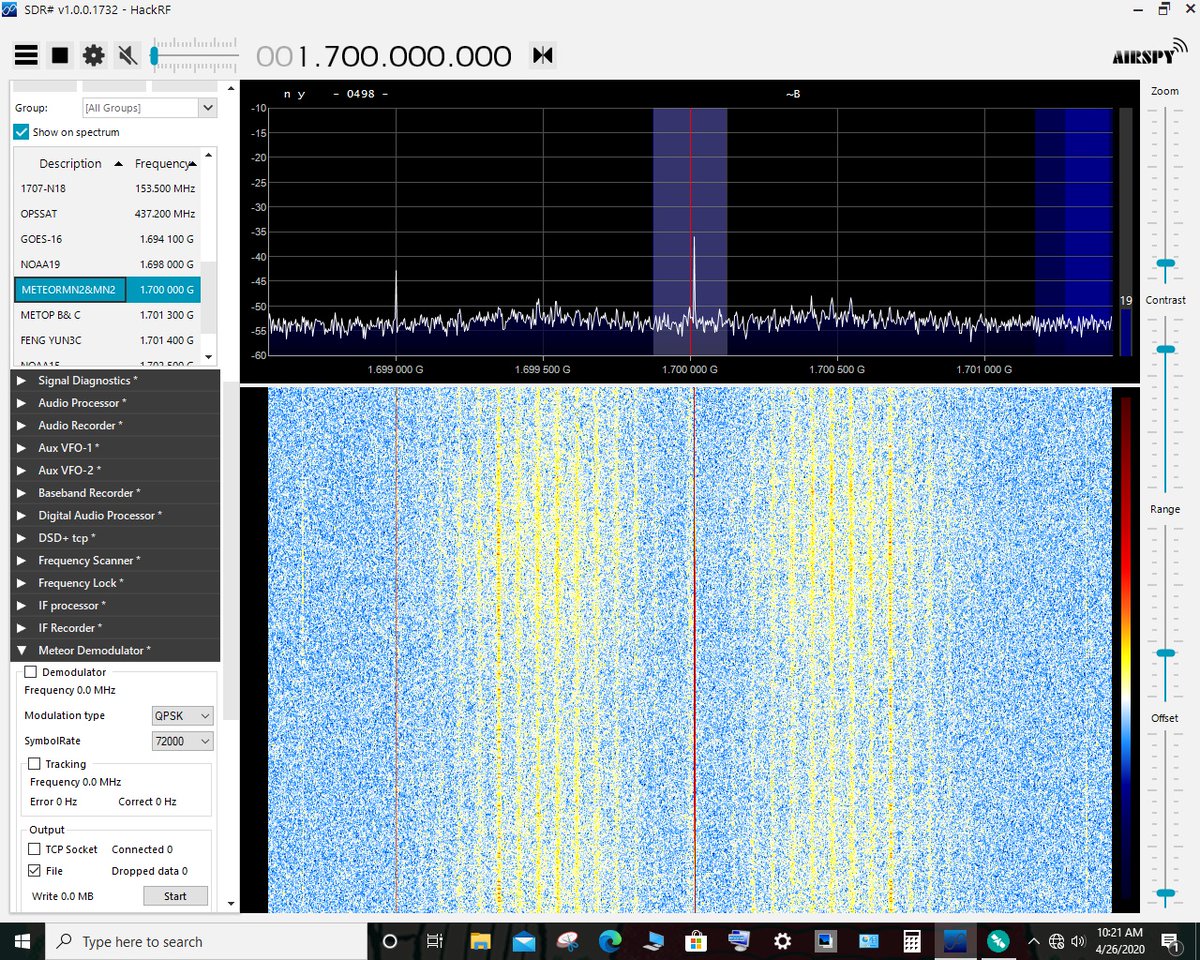Open Cortana circle icon in taskbar
Viewport: 1200px width, 960px height.
(391, 941)
